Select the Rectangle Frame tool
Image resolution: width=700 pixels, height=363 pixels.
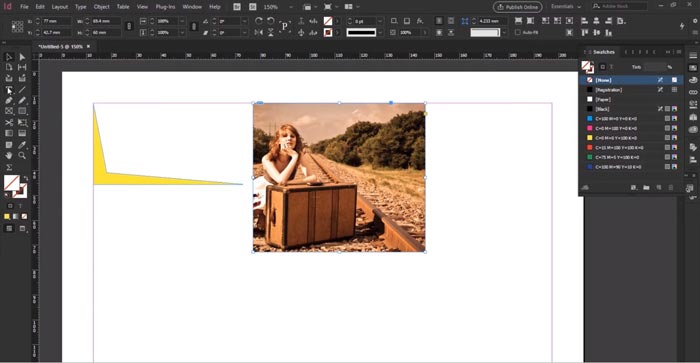coord(8,111)
